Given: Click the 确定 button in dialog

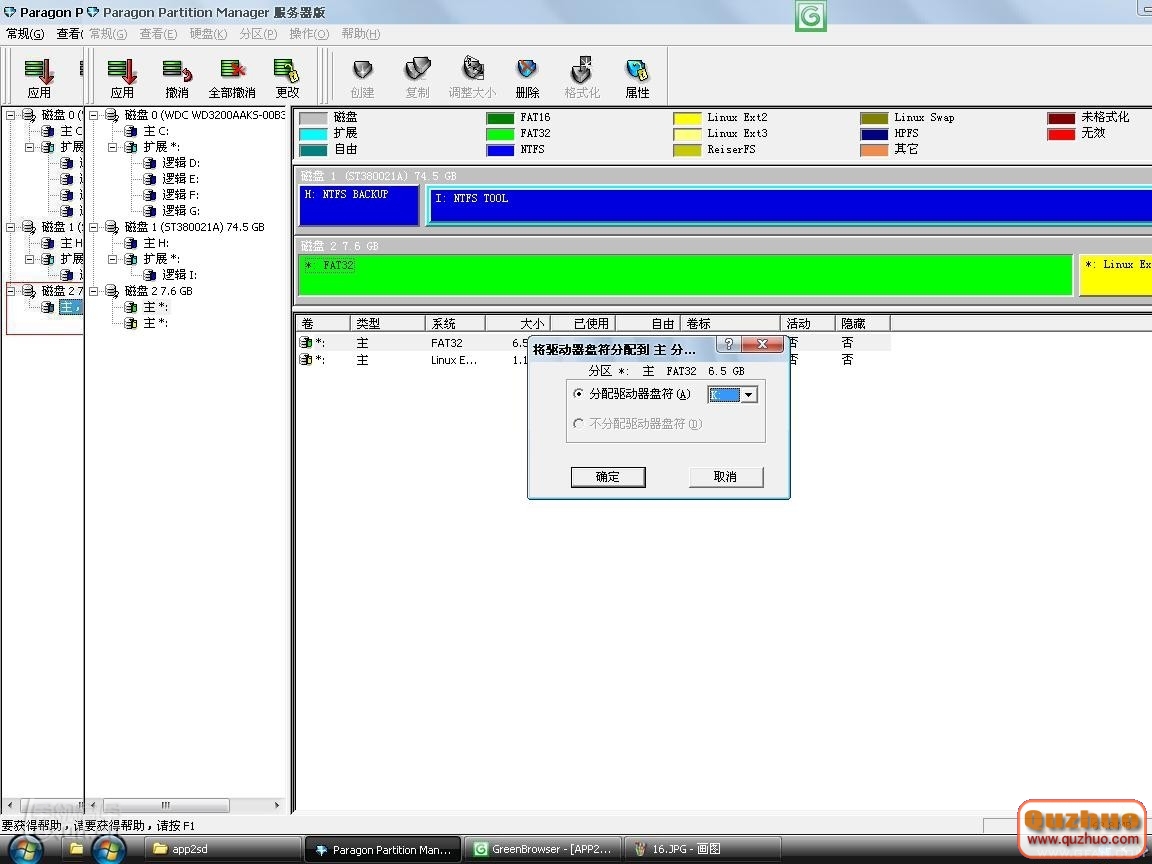Looking at the screenshot, I should click(x=608, y=477).
